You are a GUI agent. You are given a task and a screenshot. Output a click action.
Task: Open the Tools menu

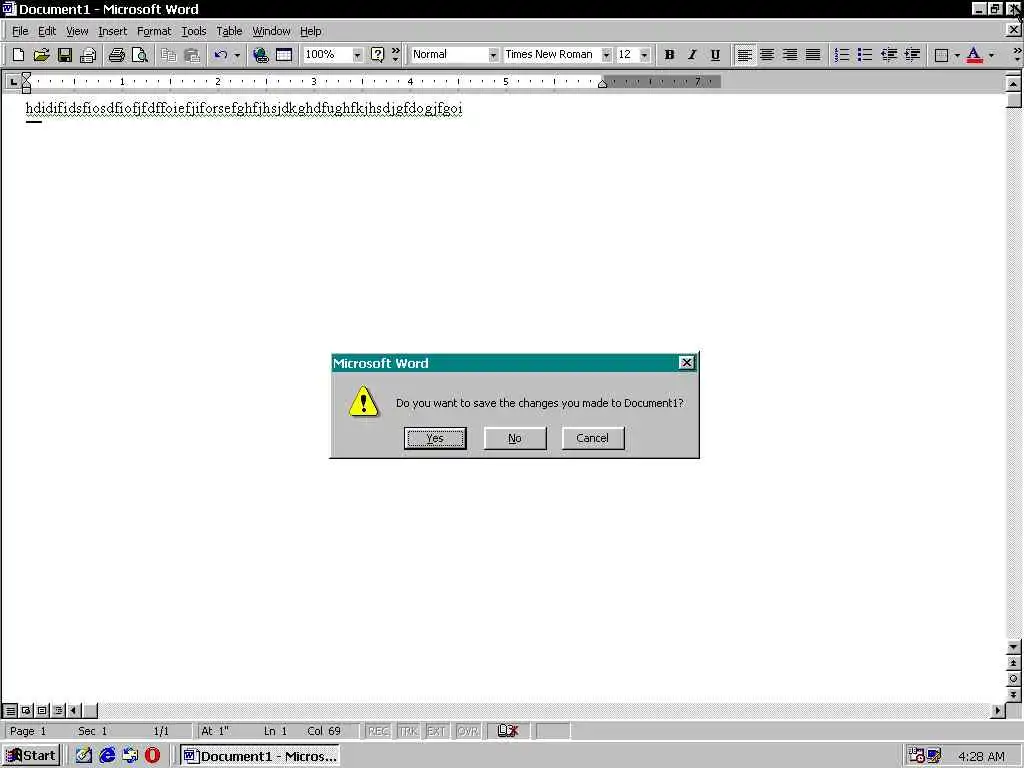pos(193,31)
